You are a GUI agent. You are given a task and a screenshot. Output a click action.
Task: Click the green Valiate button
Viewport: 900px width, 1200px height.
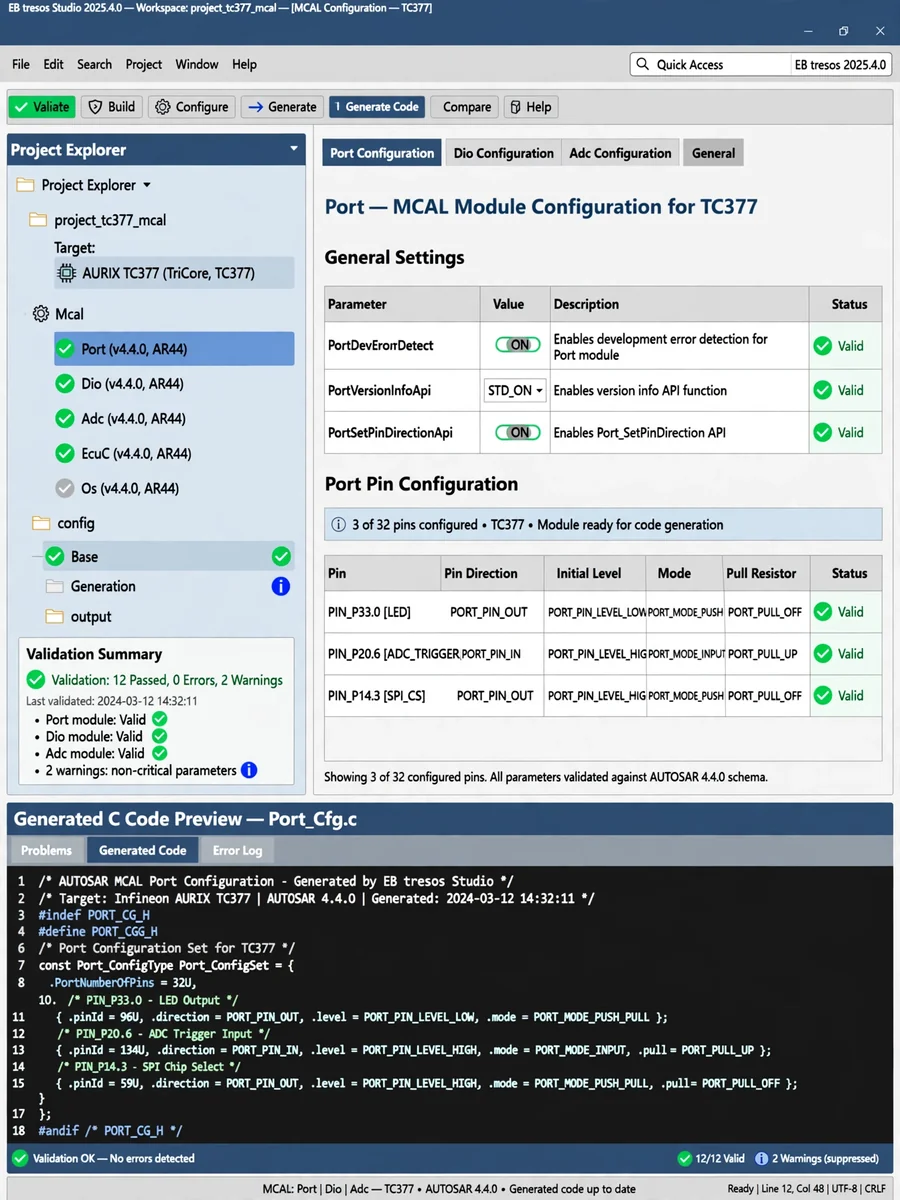click(x=42, y=107)
